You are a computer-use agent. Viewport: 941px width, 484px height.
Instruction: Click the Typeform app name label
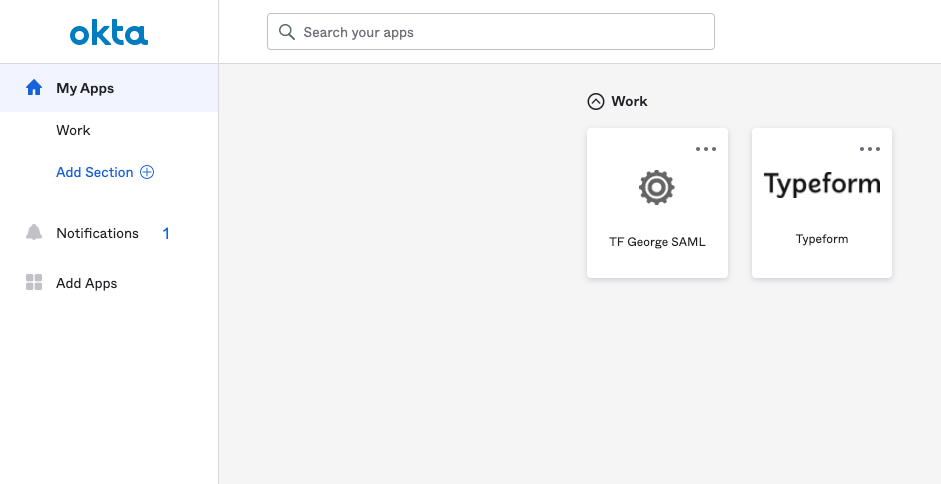822,239
